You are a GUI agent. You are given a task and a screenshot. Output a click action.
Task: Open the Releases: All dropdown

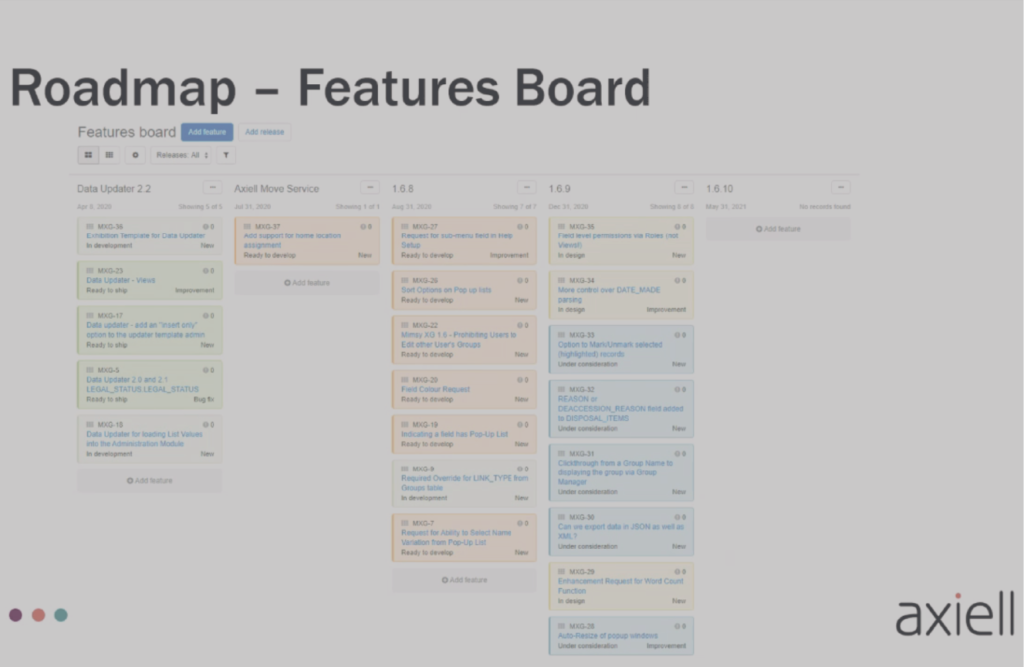tap(180, 155)
